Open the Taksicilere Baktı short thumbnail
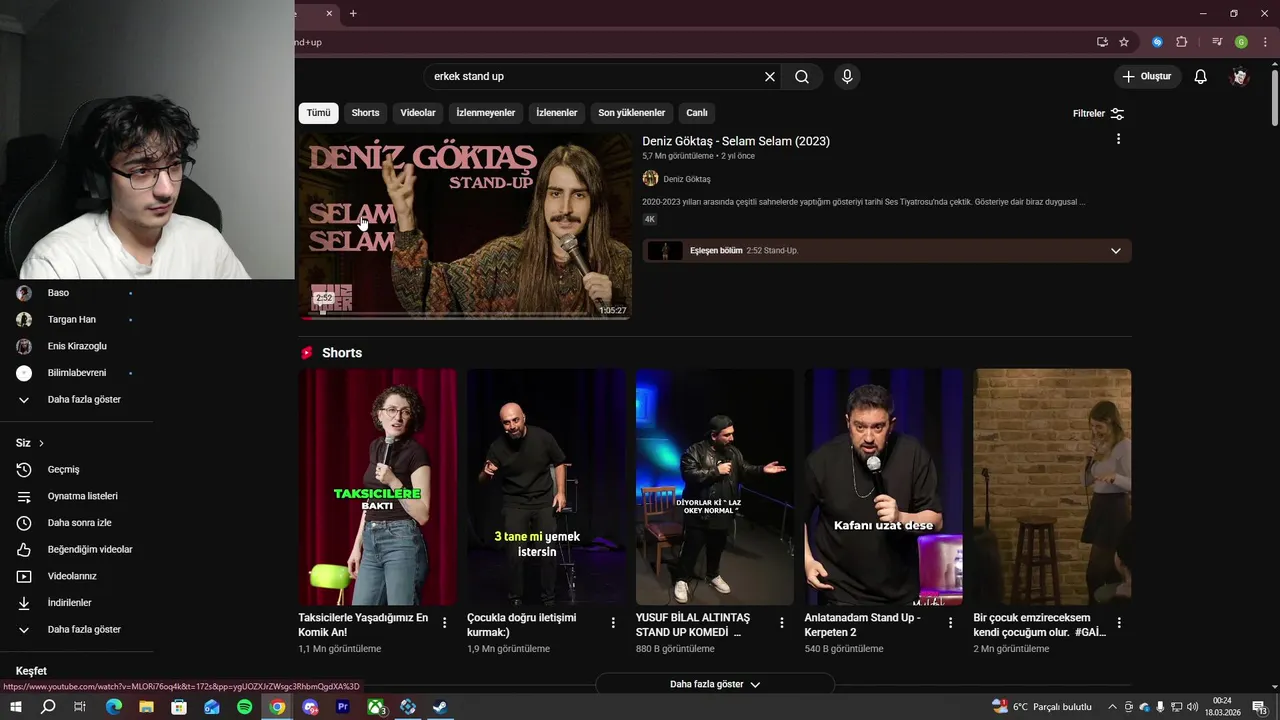Image resolution: width=1280 pixels, height=720 pixels. [377, 487]
